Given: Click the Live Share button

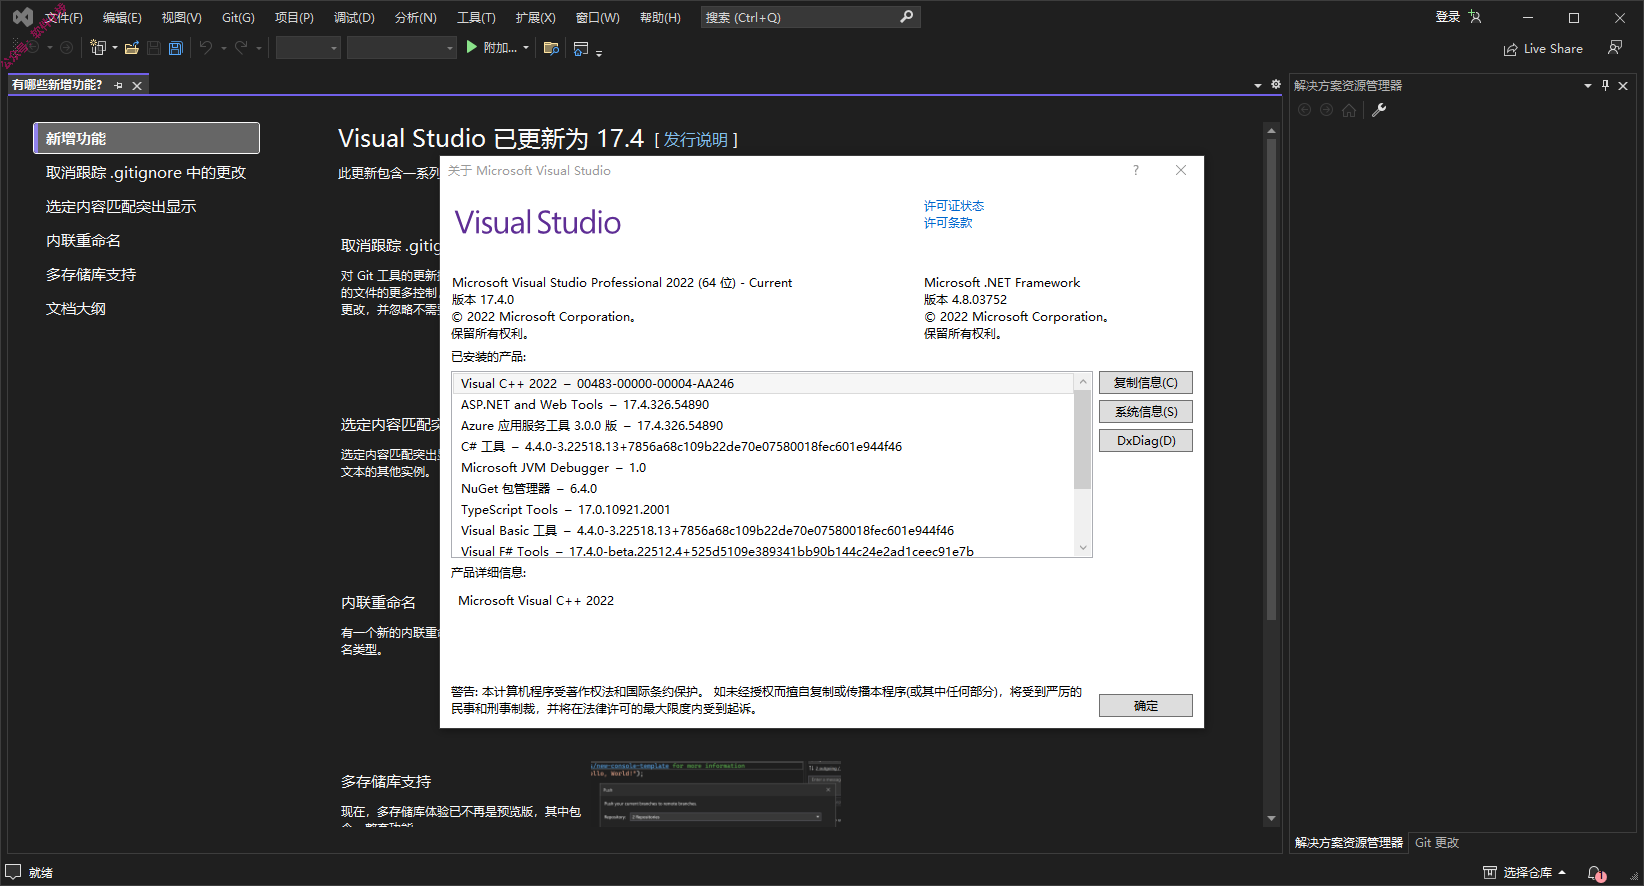Looking at the screenshot, I should 1543,49.
